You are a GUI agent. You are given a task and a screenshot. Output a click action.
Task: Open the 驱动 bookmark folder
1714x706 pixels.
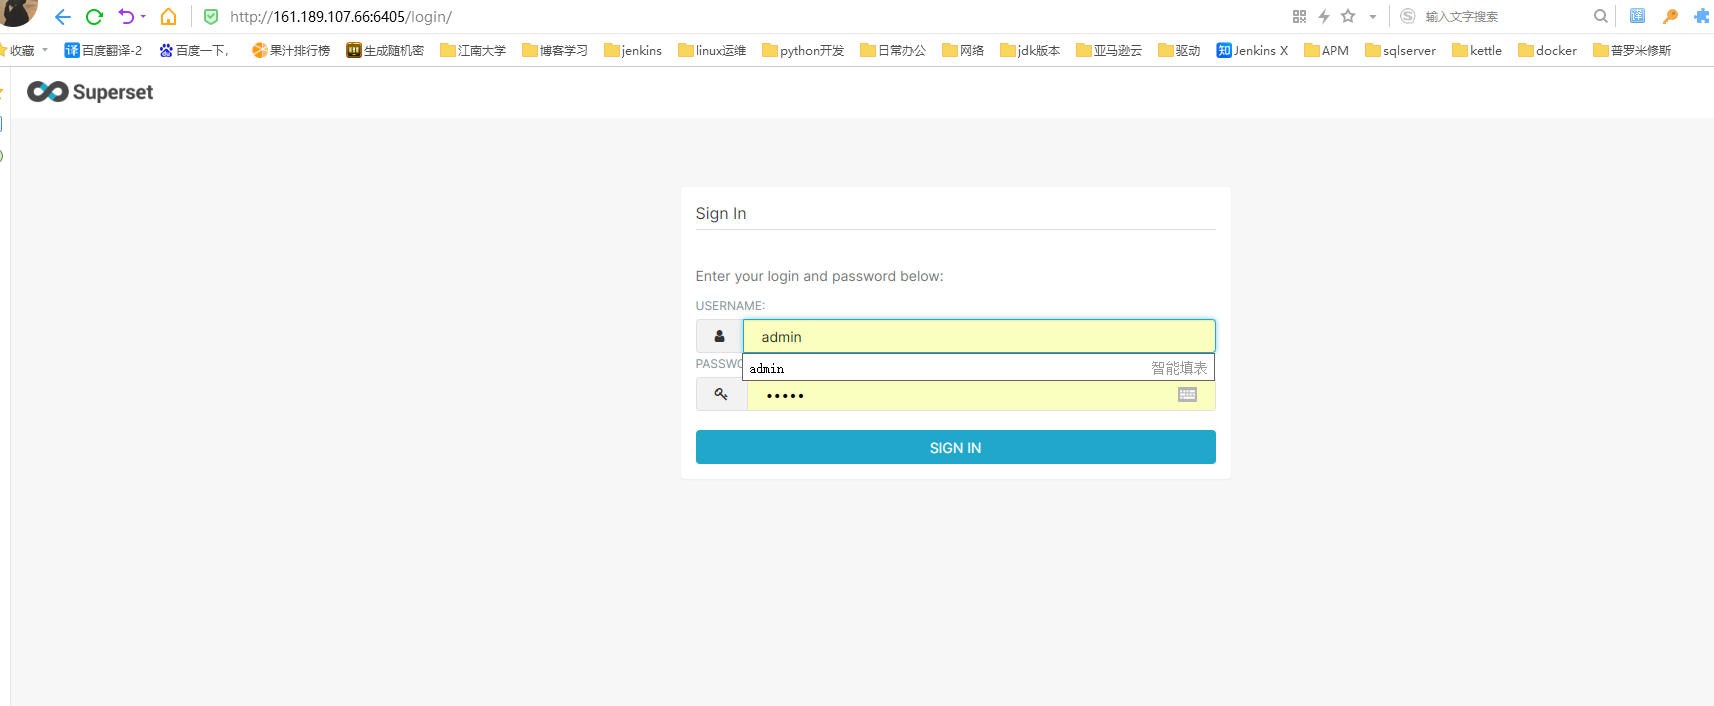(1179, 50)
